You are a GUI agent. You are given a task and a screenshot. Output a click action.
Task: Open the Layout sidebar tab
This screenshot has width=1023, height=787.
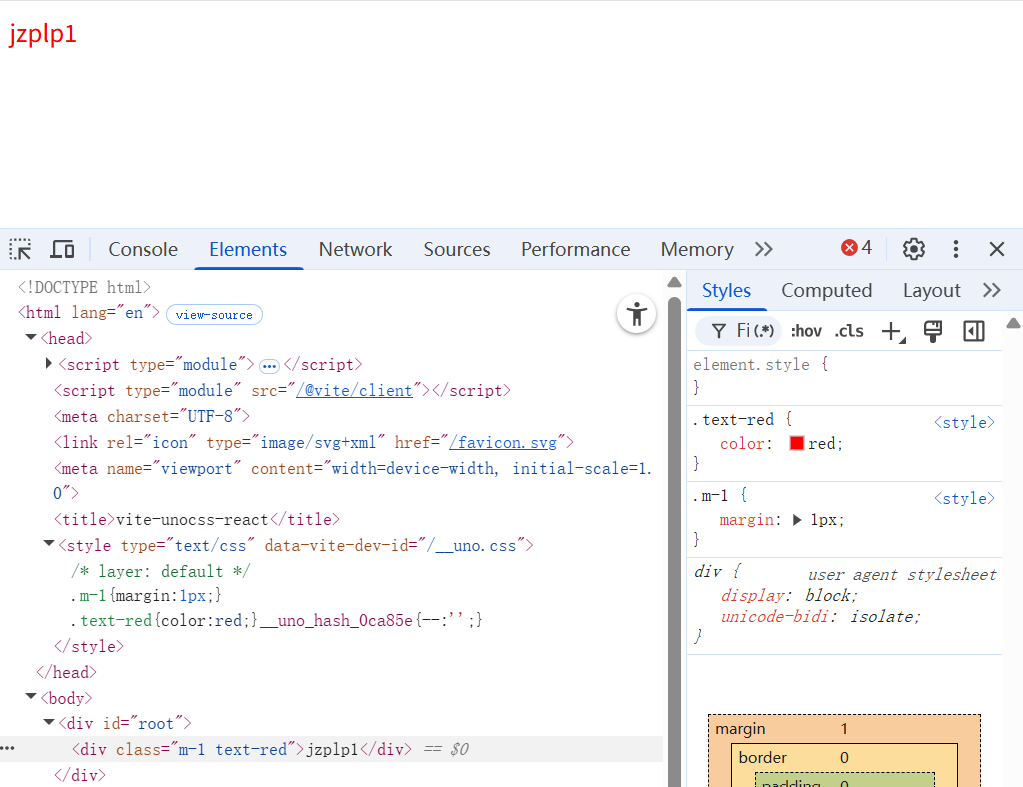pos(931,290)
